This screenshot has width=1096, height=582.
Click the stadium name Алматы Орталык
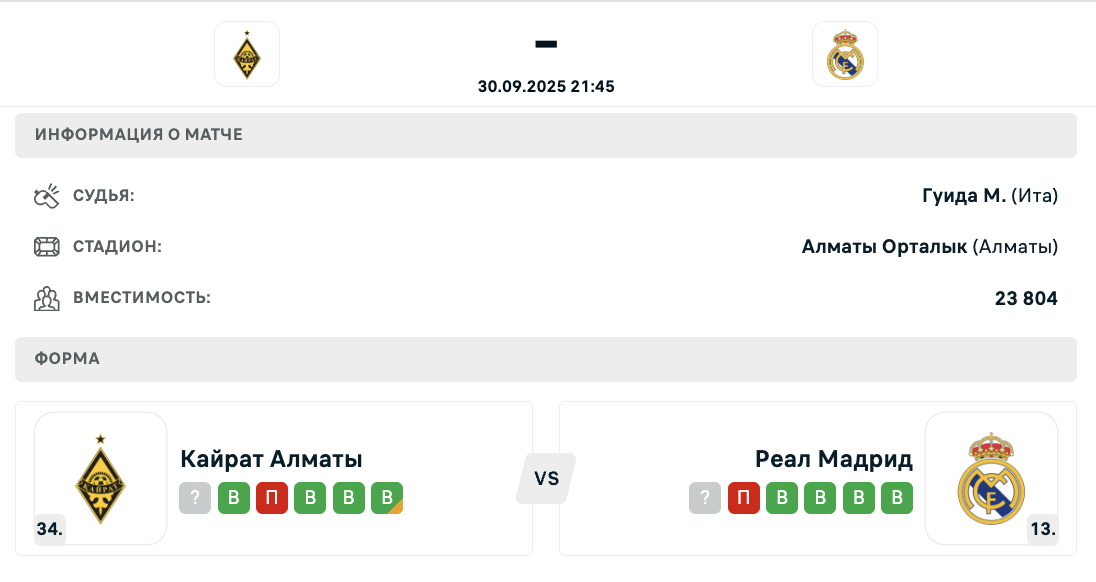(x=884, y=247)
